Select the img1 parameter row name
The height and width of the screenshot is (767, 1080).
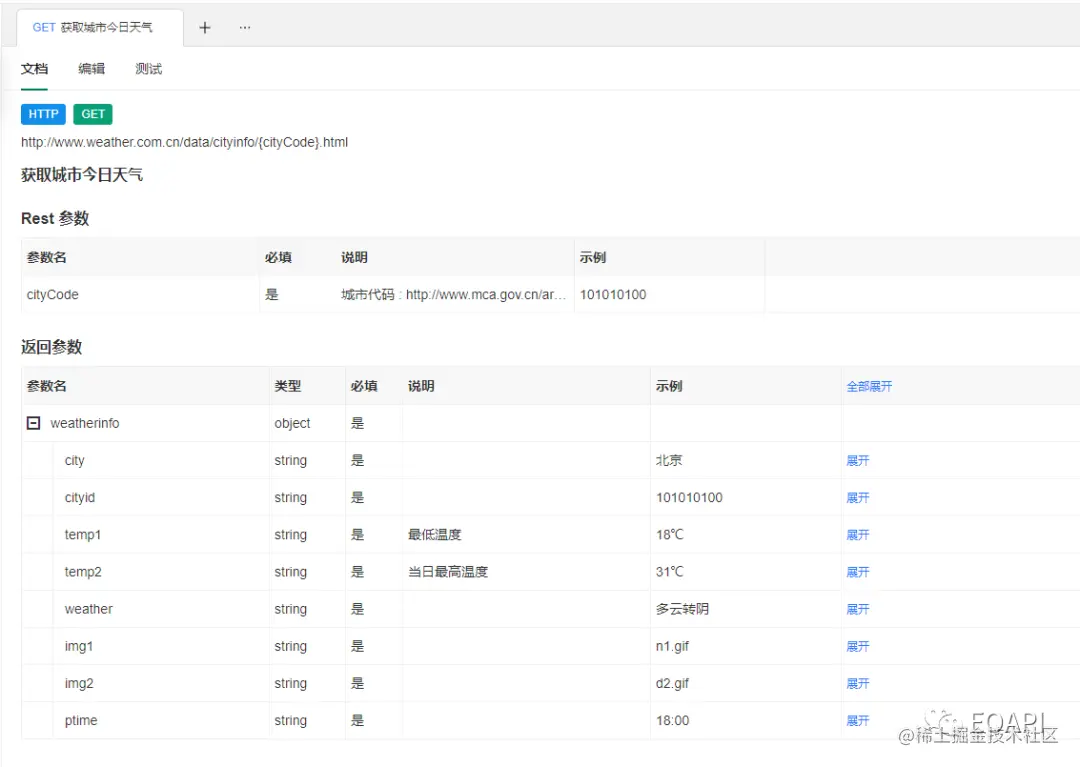pos(79,647)
